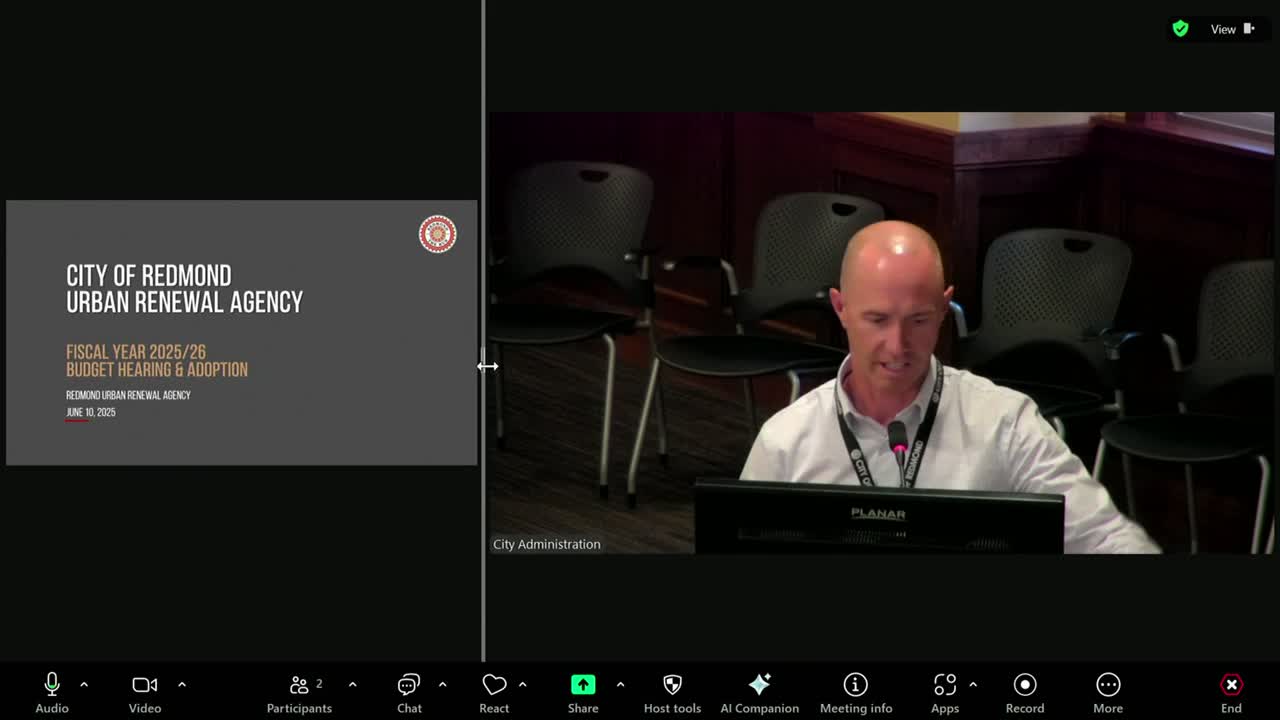Viewport: 1280px width, 720px height.
Task: Expand the caret next to Chat
Action: point(442,685)
